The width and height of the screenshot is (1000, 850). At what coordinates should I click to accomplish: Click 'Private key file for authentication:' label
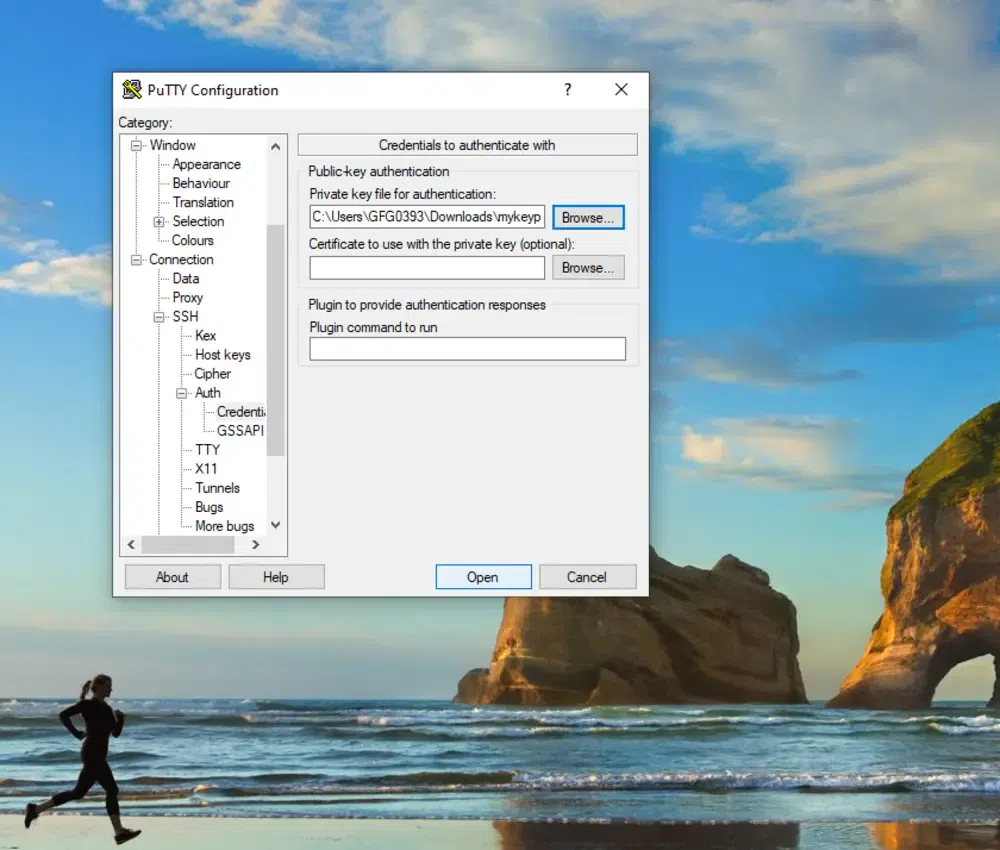point(402,194)
